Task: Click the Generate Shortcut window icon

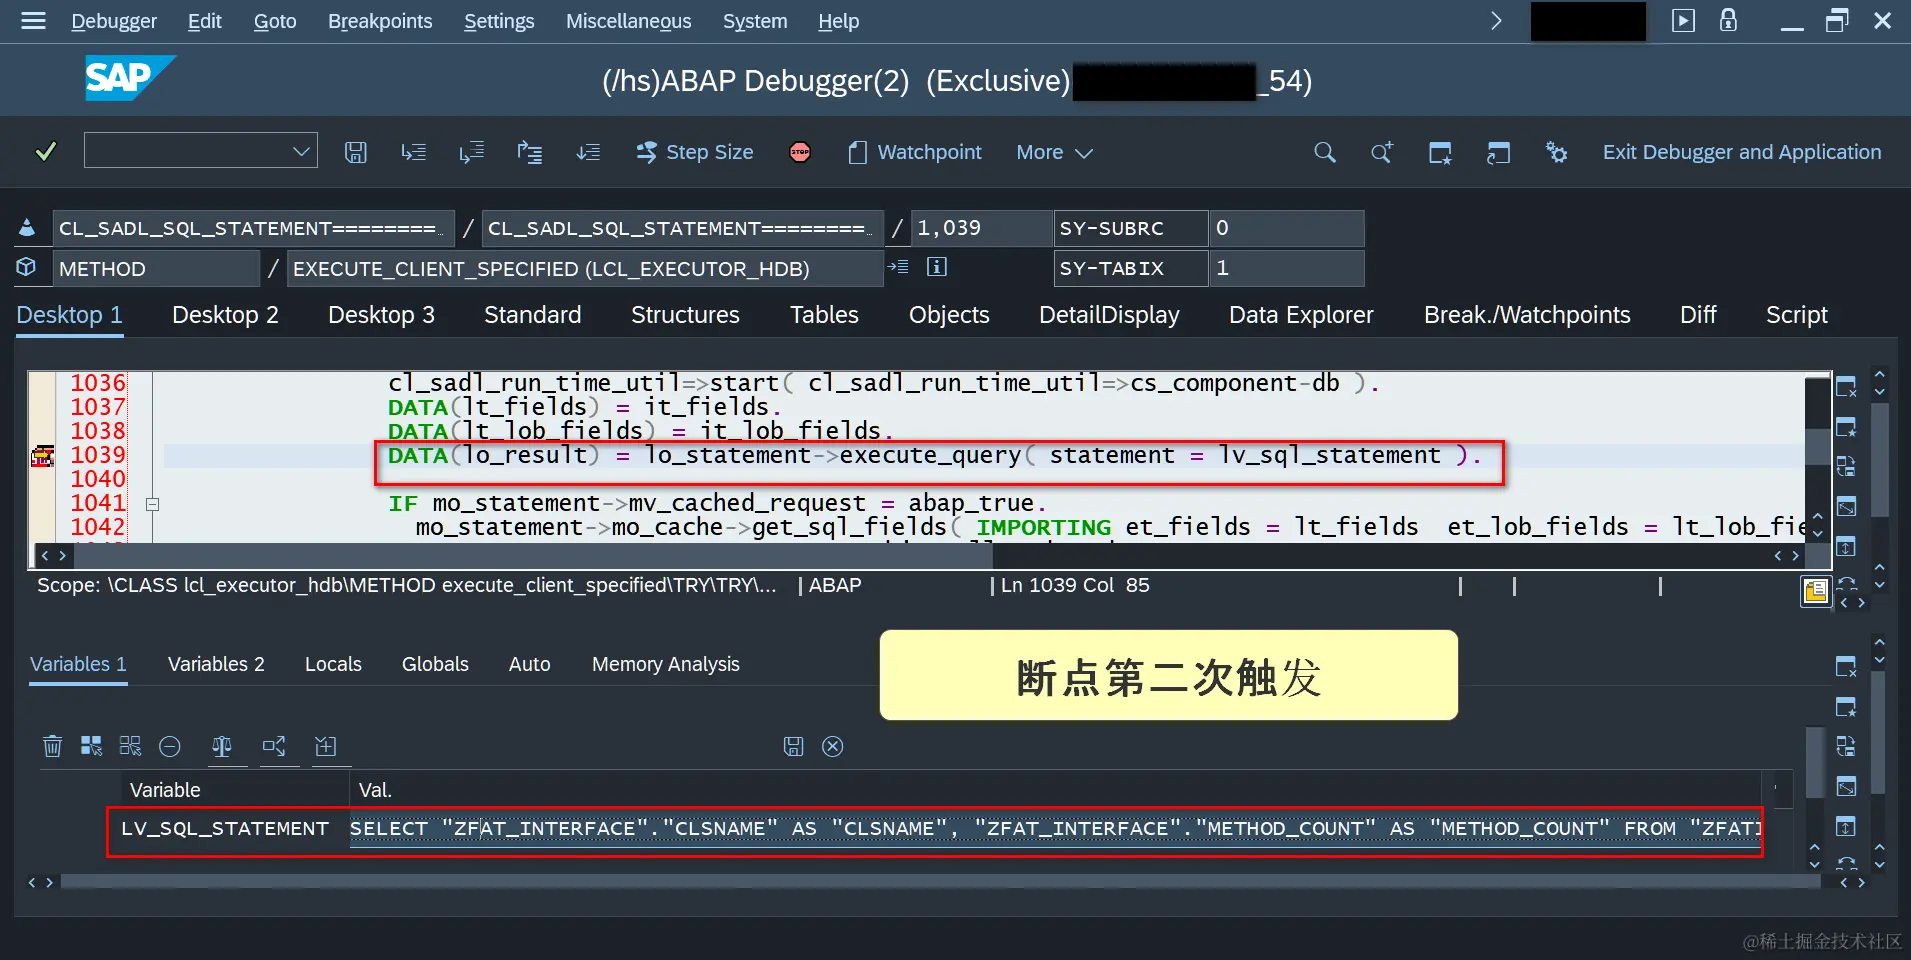Action: coord(1498,152)
